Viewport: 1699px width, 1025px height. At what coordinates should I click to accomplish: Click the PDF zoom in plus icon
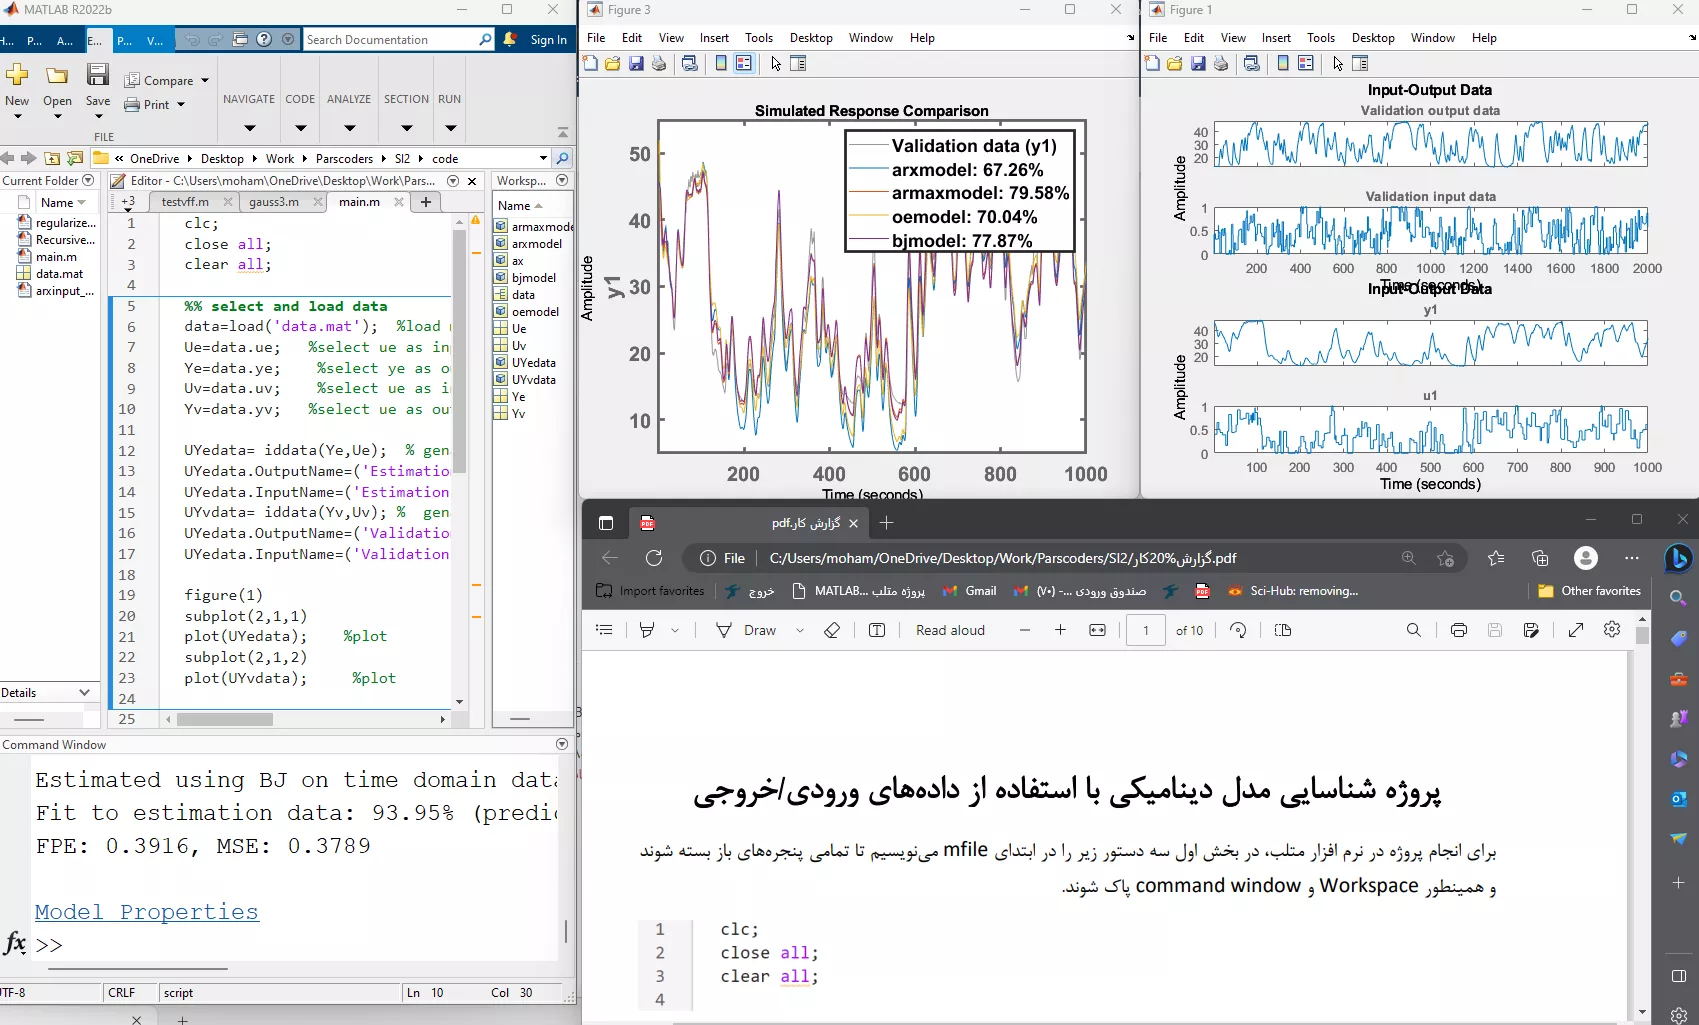pyautogui.click(x=1060, y=630)
